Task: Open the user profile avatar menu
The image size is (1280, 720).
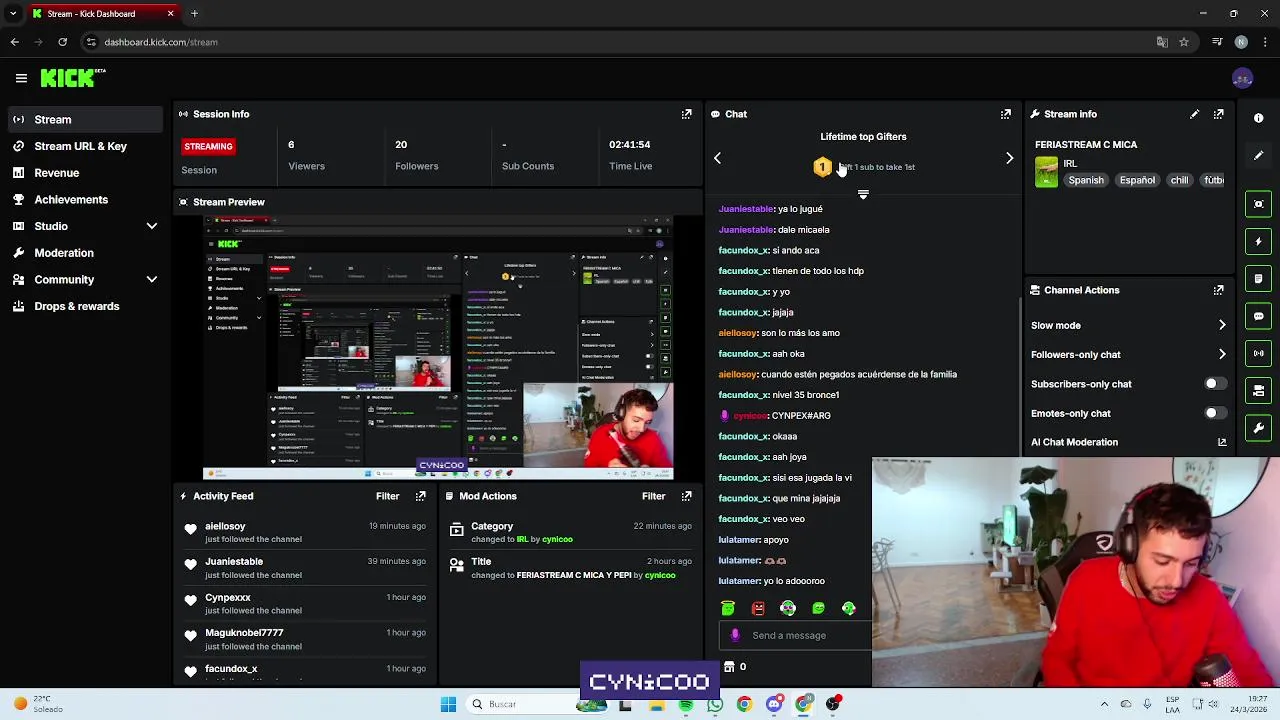Action: point(1243,78)
